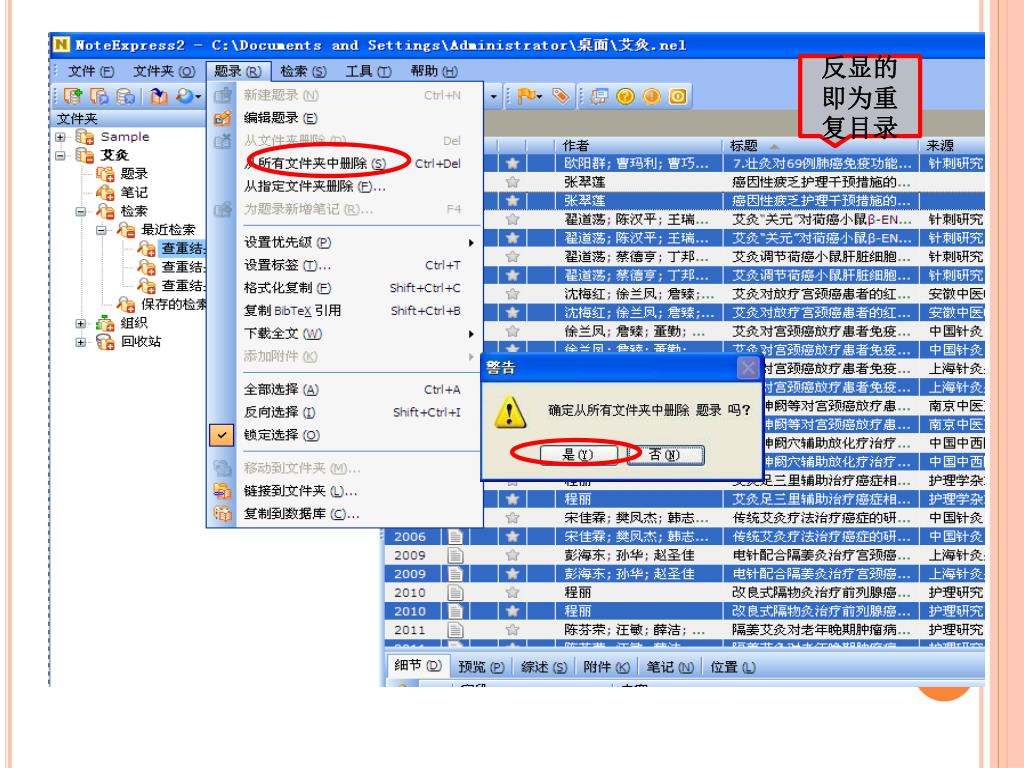Click the warning triangle icon in the dialog
The image size is (1024, 768).
510,412
